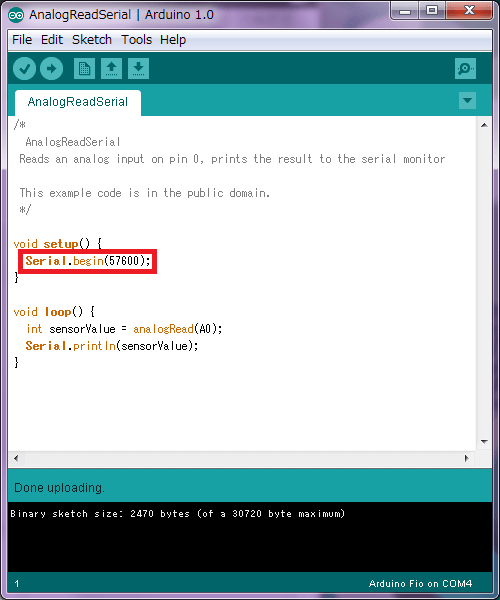500x600 pixels.
Task: Open a sketch with the Open icon
Action: (x=111, y=69)
